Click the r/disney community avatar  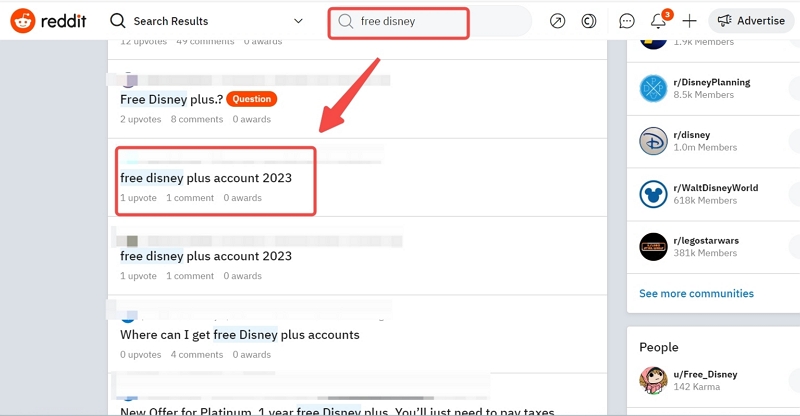click(x=653, y=141)
